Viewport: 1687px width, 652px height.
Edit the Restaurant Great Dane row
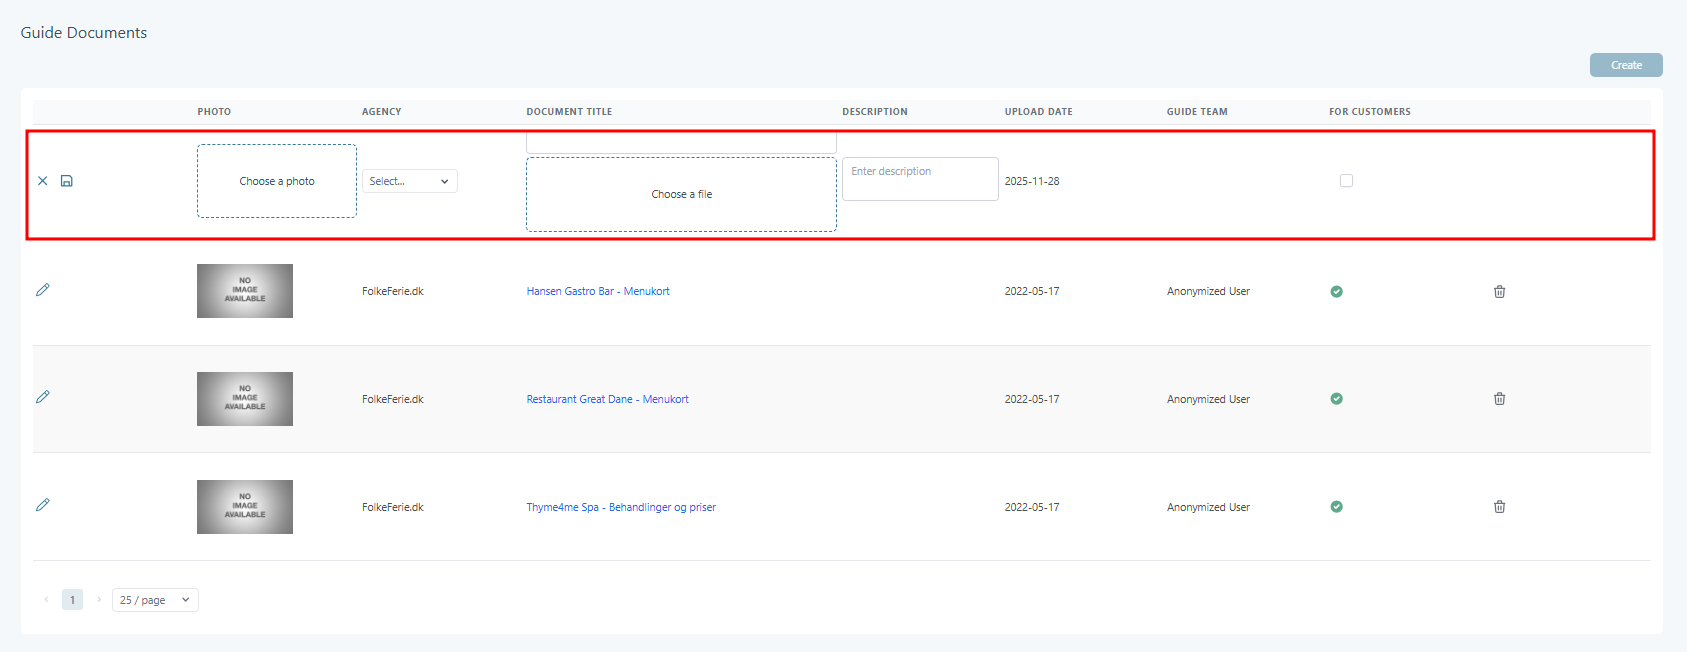[43, 397]
